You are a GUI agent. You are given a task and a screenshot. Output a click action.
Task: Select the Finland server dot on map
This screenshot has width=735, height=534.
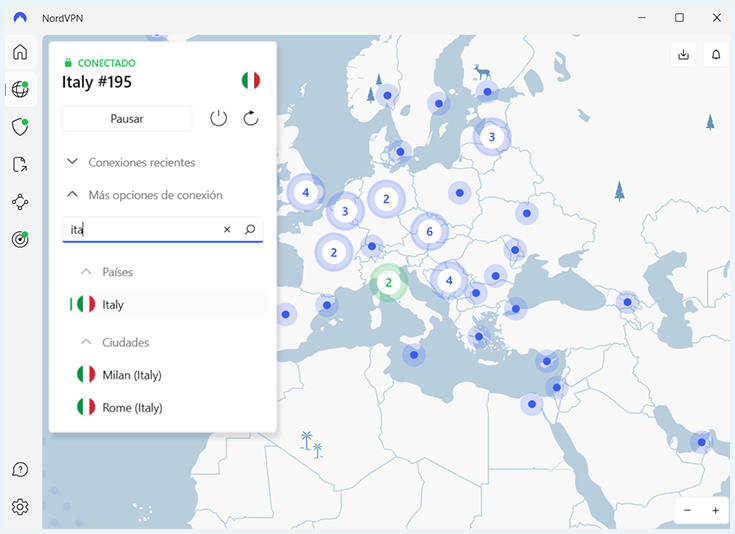coord(488,92)
